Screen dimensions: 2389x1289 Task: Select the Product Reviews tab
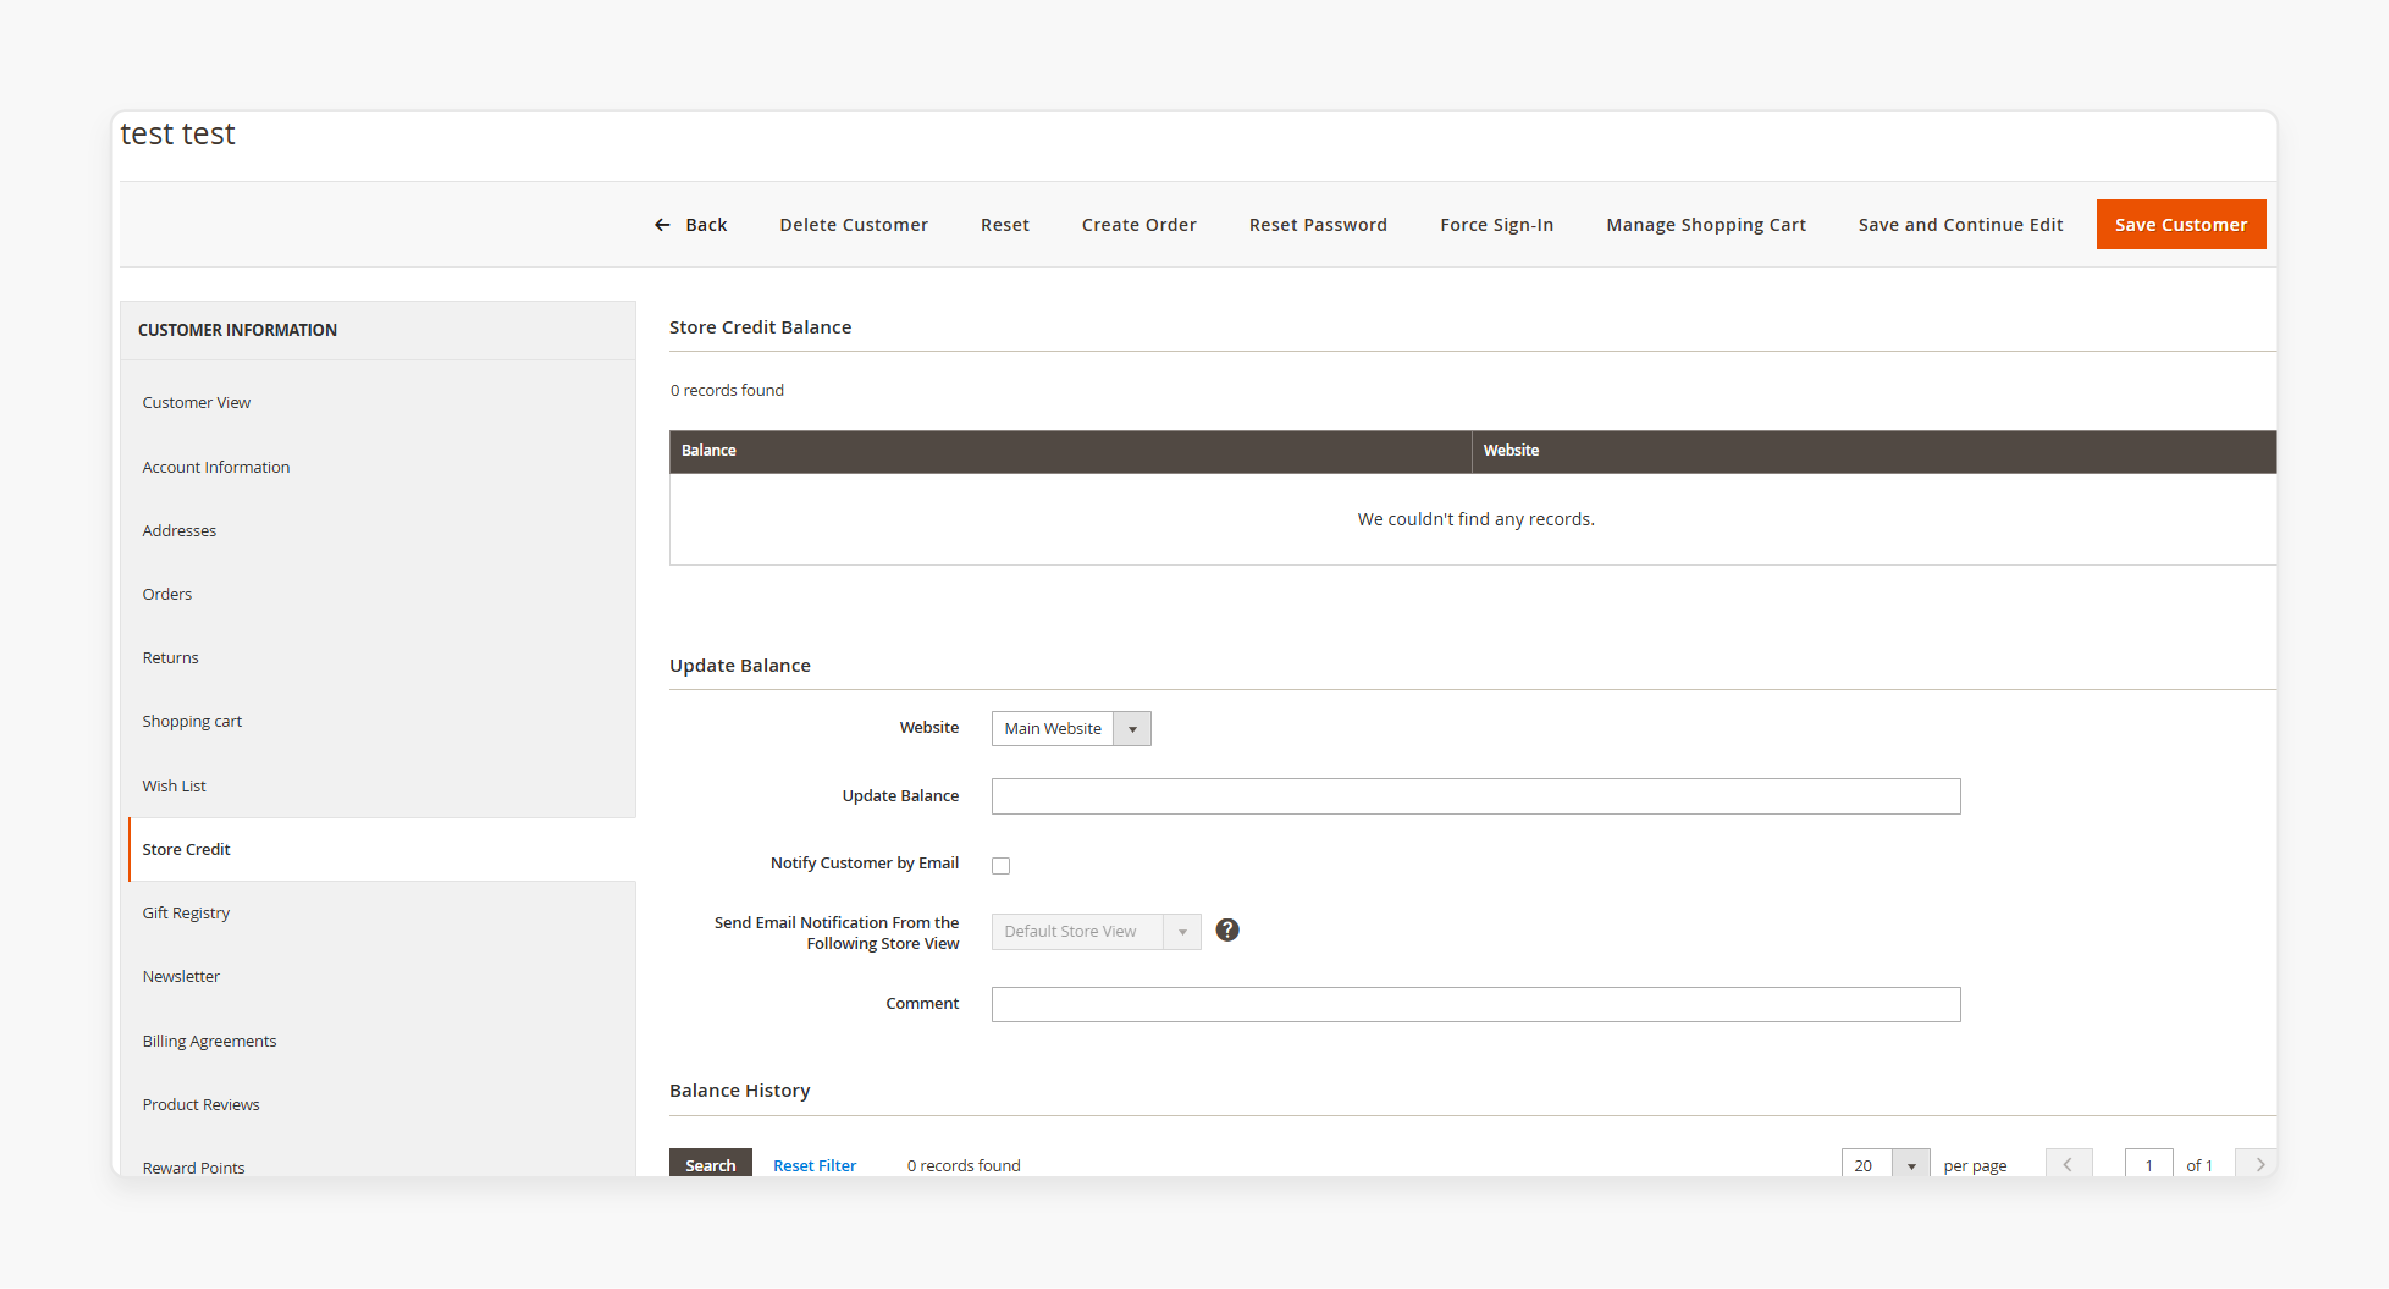201,1104
